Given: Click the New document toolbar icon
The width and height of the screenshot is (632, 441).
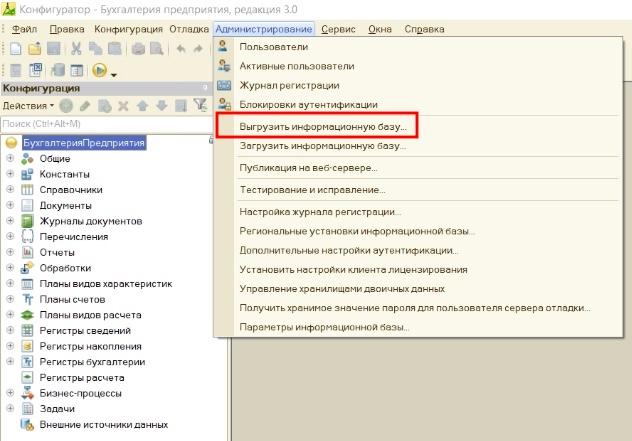Looking at the screenshot, I should click(x=15, y=49).
